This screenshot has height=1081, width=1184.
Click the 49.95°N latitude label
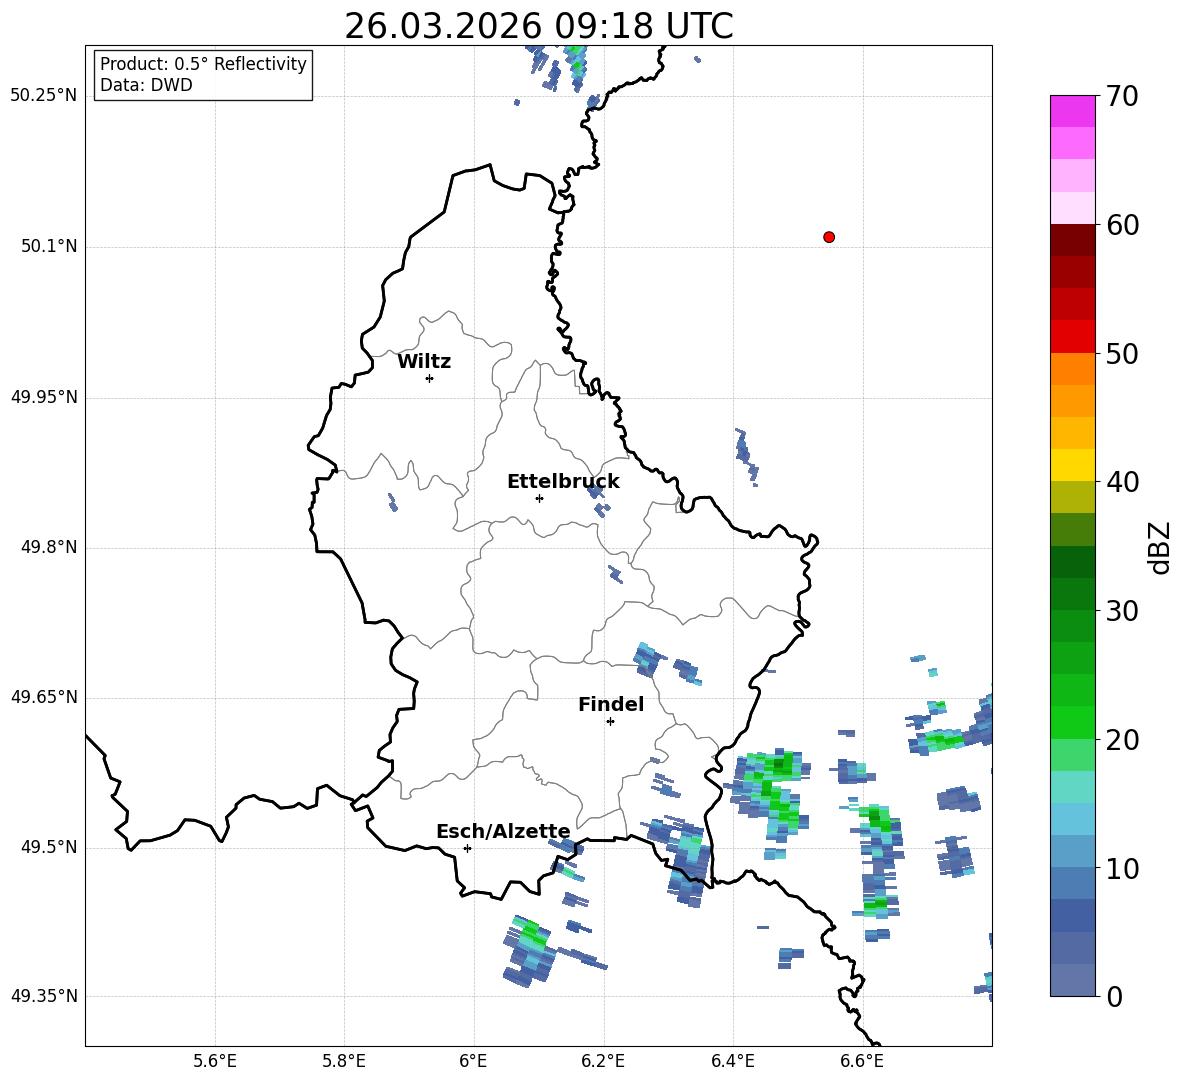tap(44, 397)
